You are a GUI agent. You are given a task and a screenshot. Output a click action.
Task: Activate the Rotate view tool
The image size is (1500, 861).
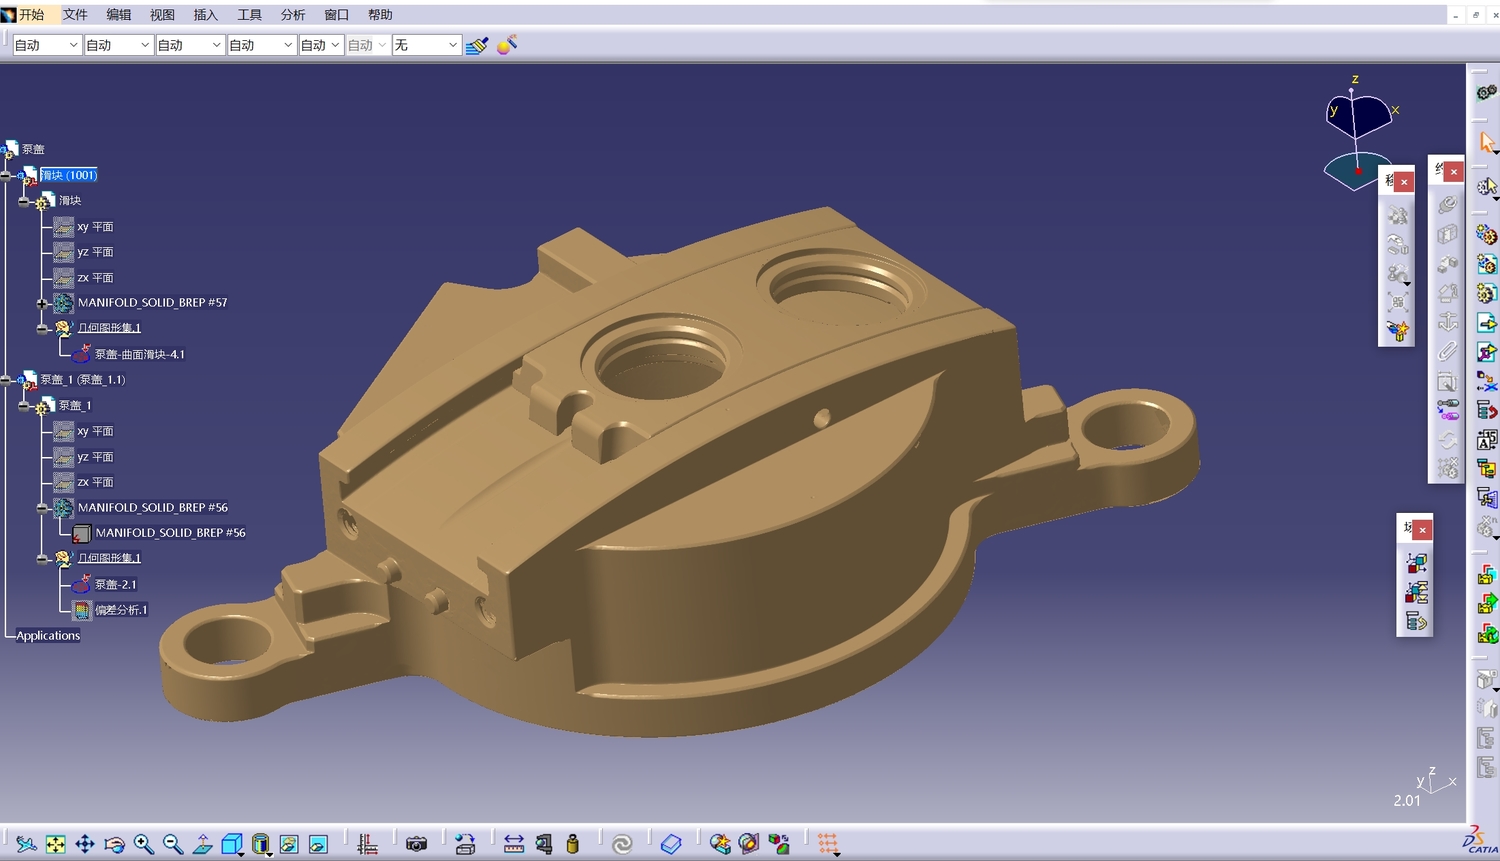click(x=114, y=844)
